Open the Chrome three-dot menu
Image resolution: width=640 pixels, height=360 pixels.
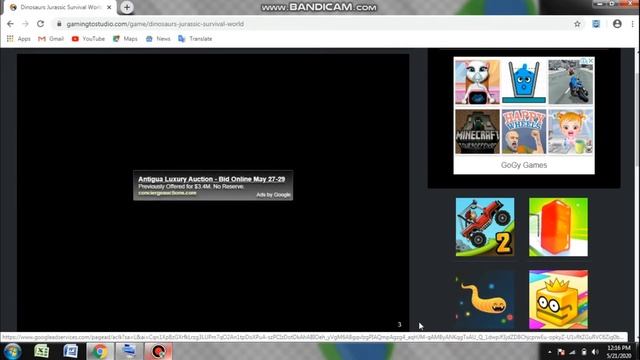[633, 24]
